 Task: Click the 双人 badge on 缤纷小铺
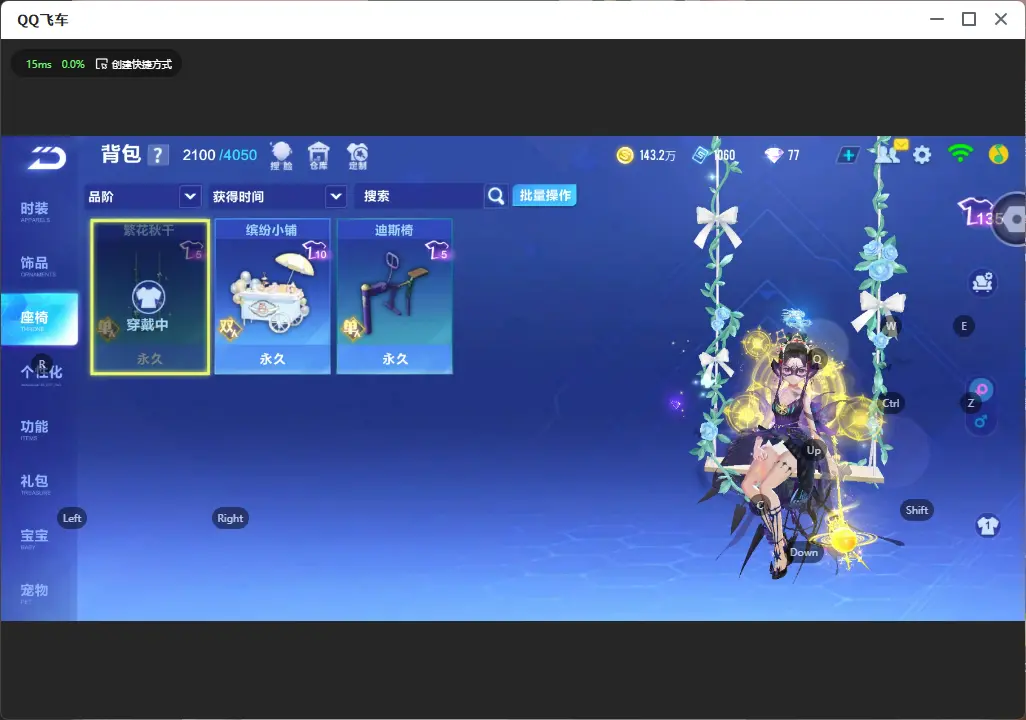pos(229,327)
